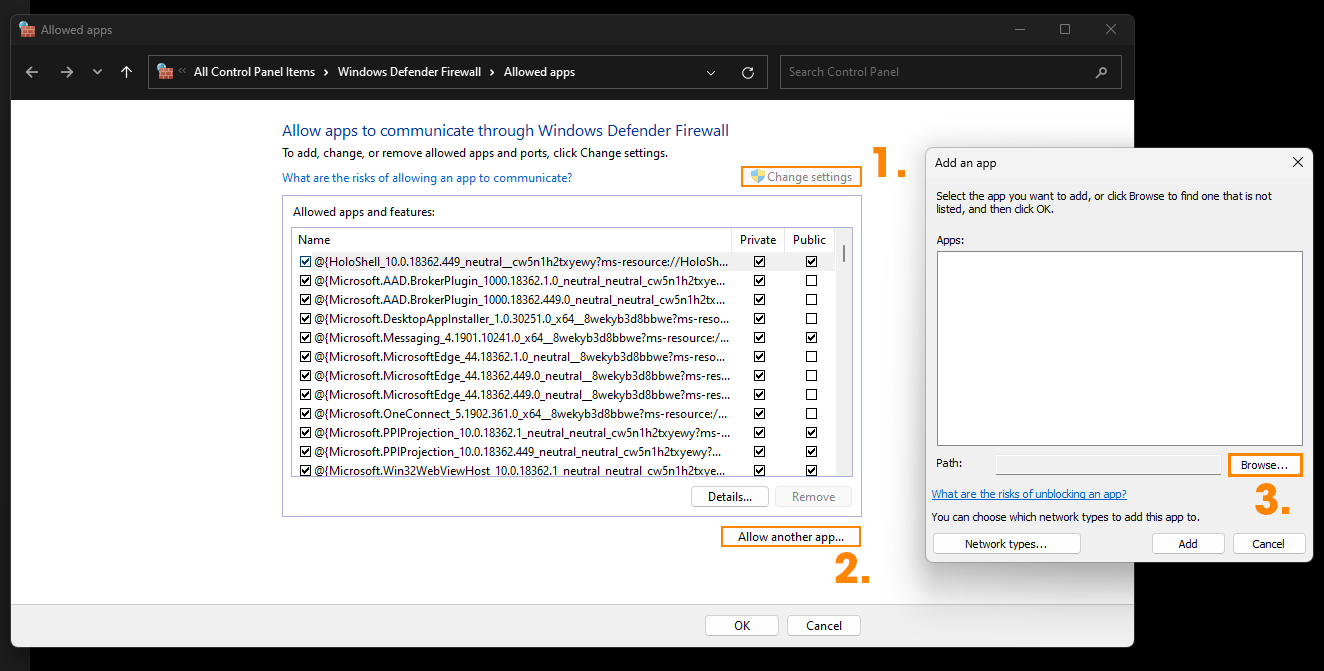Confirm with OK in Allowed apps window

click(x=742, y=626)
